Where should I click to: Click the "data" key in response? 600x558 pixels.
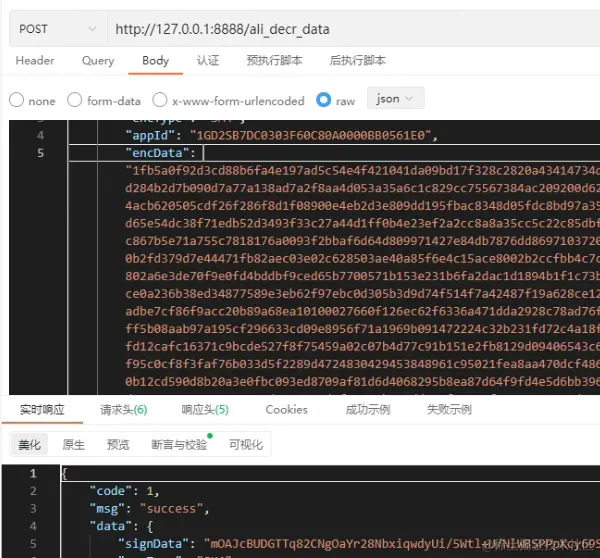(x=111, y=526)
